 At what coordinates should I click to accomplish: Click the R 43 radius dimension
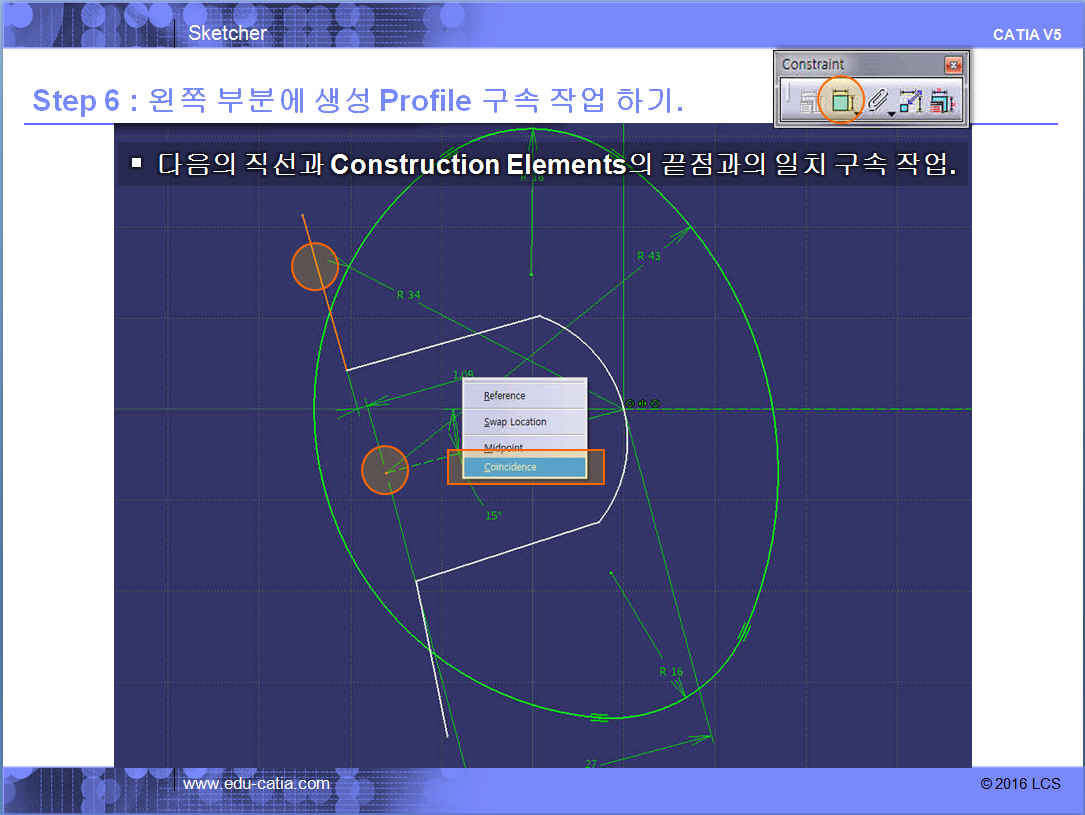(649, 256)
